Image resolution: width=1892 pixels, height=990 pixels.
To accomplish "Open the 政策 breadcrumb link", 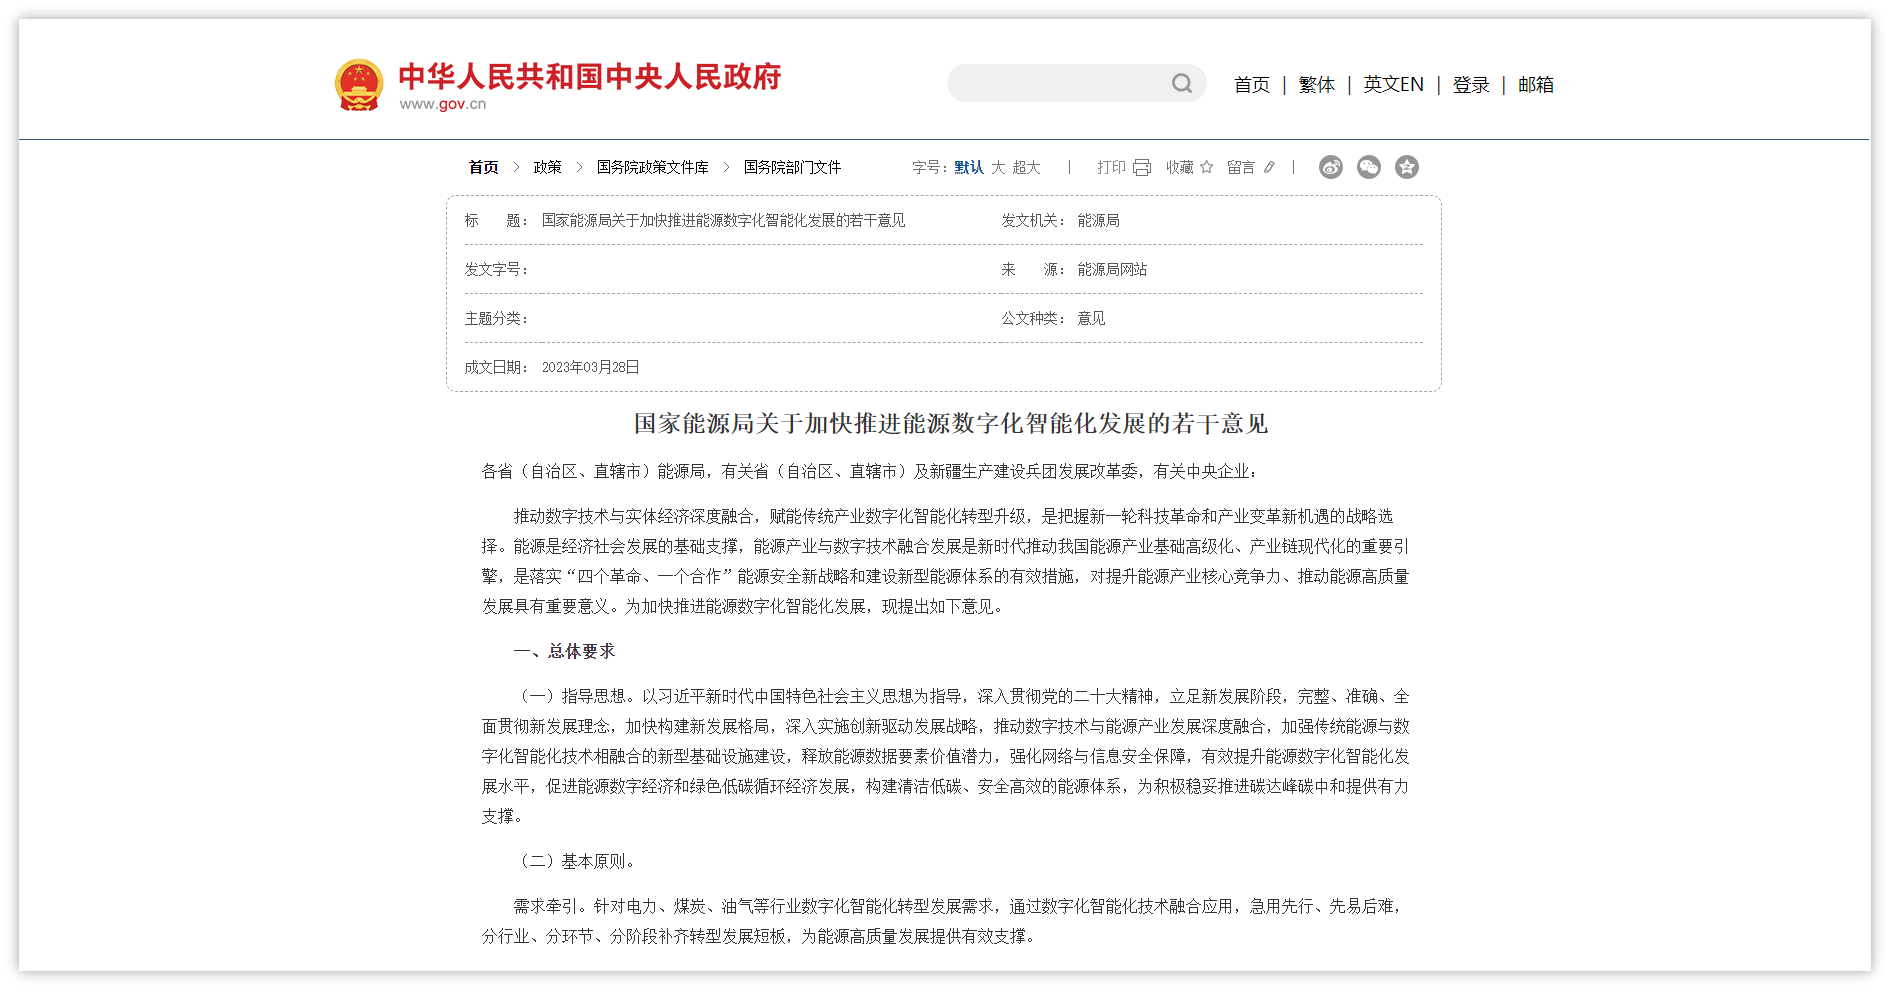I will click(549, 167).
